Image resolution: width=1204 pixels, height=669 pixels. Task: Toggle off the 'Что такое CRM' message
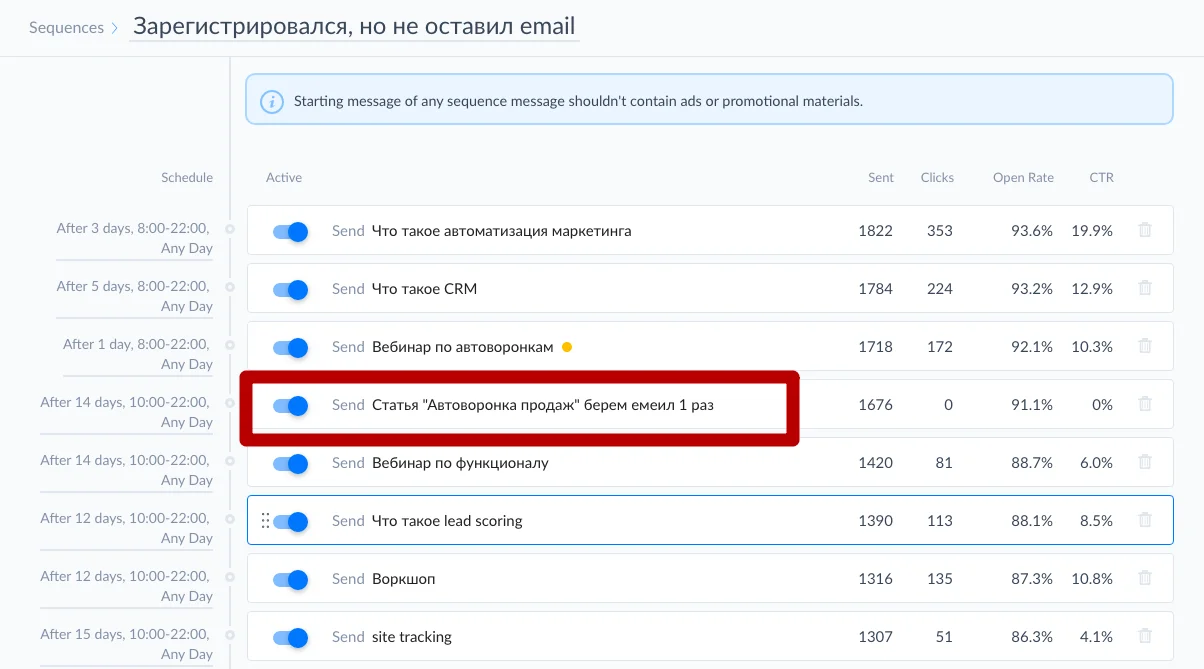click(x=290, y=290)
